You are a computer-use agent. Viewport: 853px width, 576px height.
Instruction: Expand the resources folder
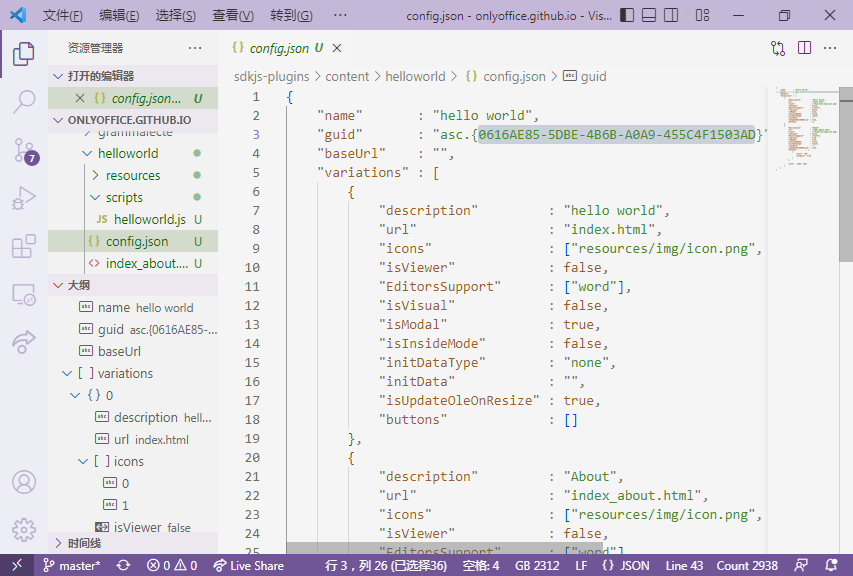click(95, 176)
